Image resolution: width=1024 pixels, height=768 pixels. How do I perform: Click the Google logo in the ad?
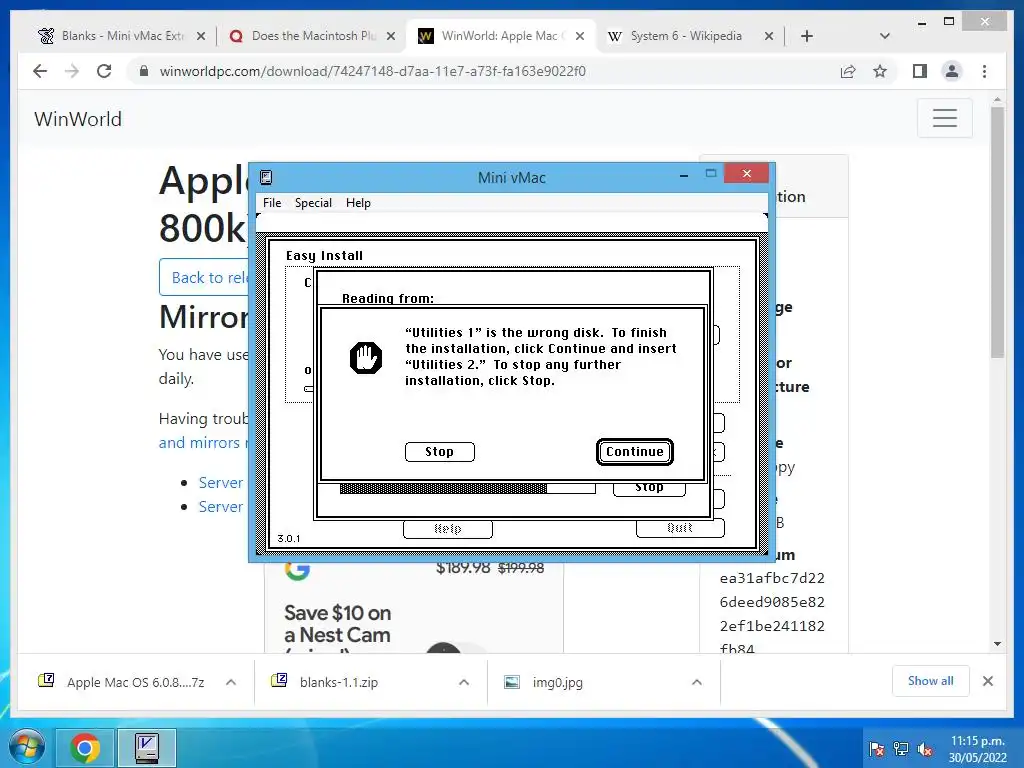(x=297, y=570)
